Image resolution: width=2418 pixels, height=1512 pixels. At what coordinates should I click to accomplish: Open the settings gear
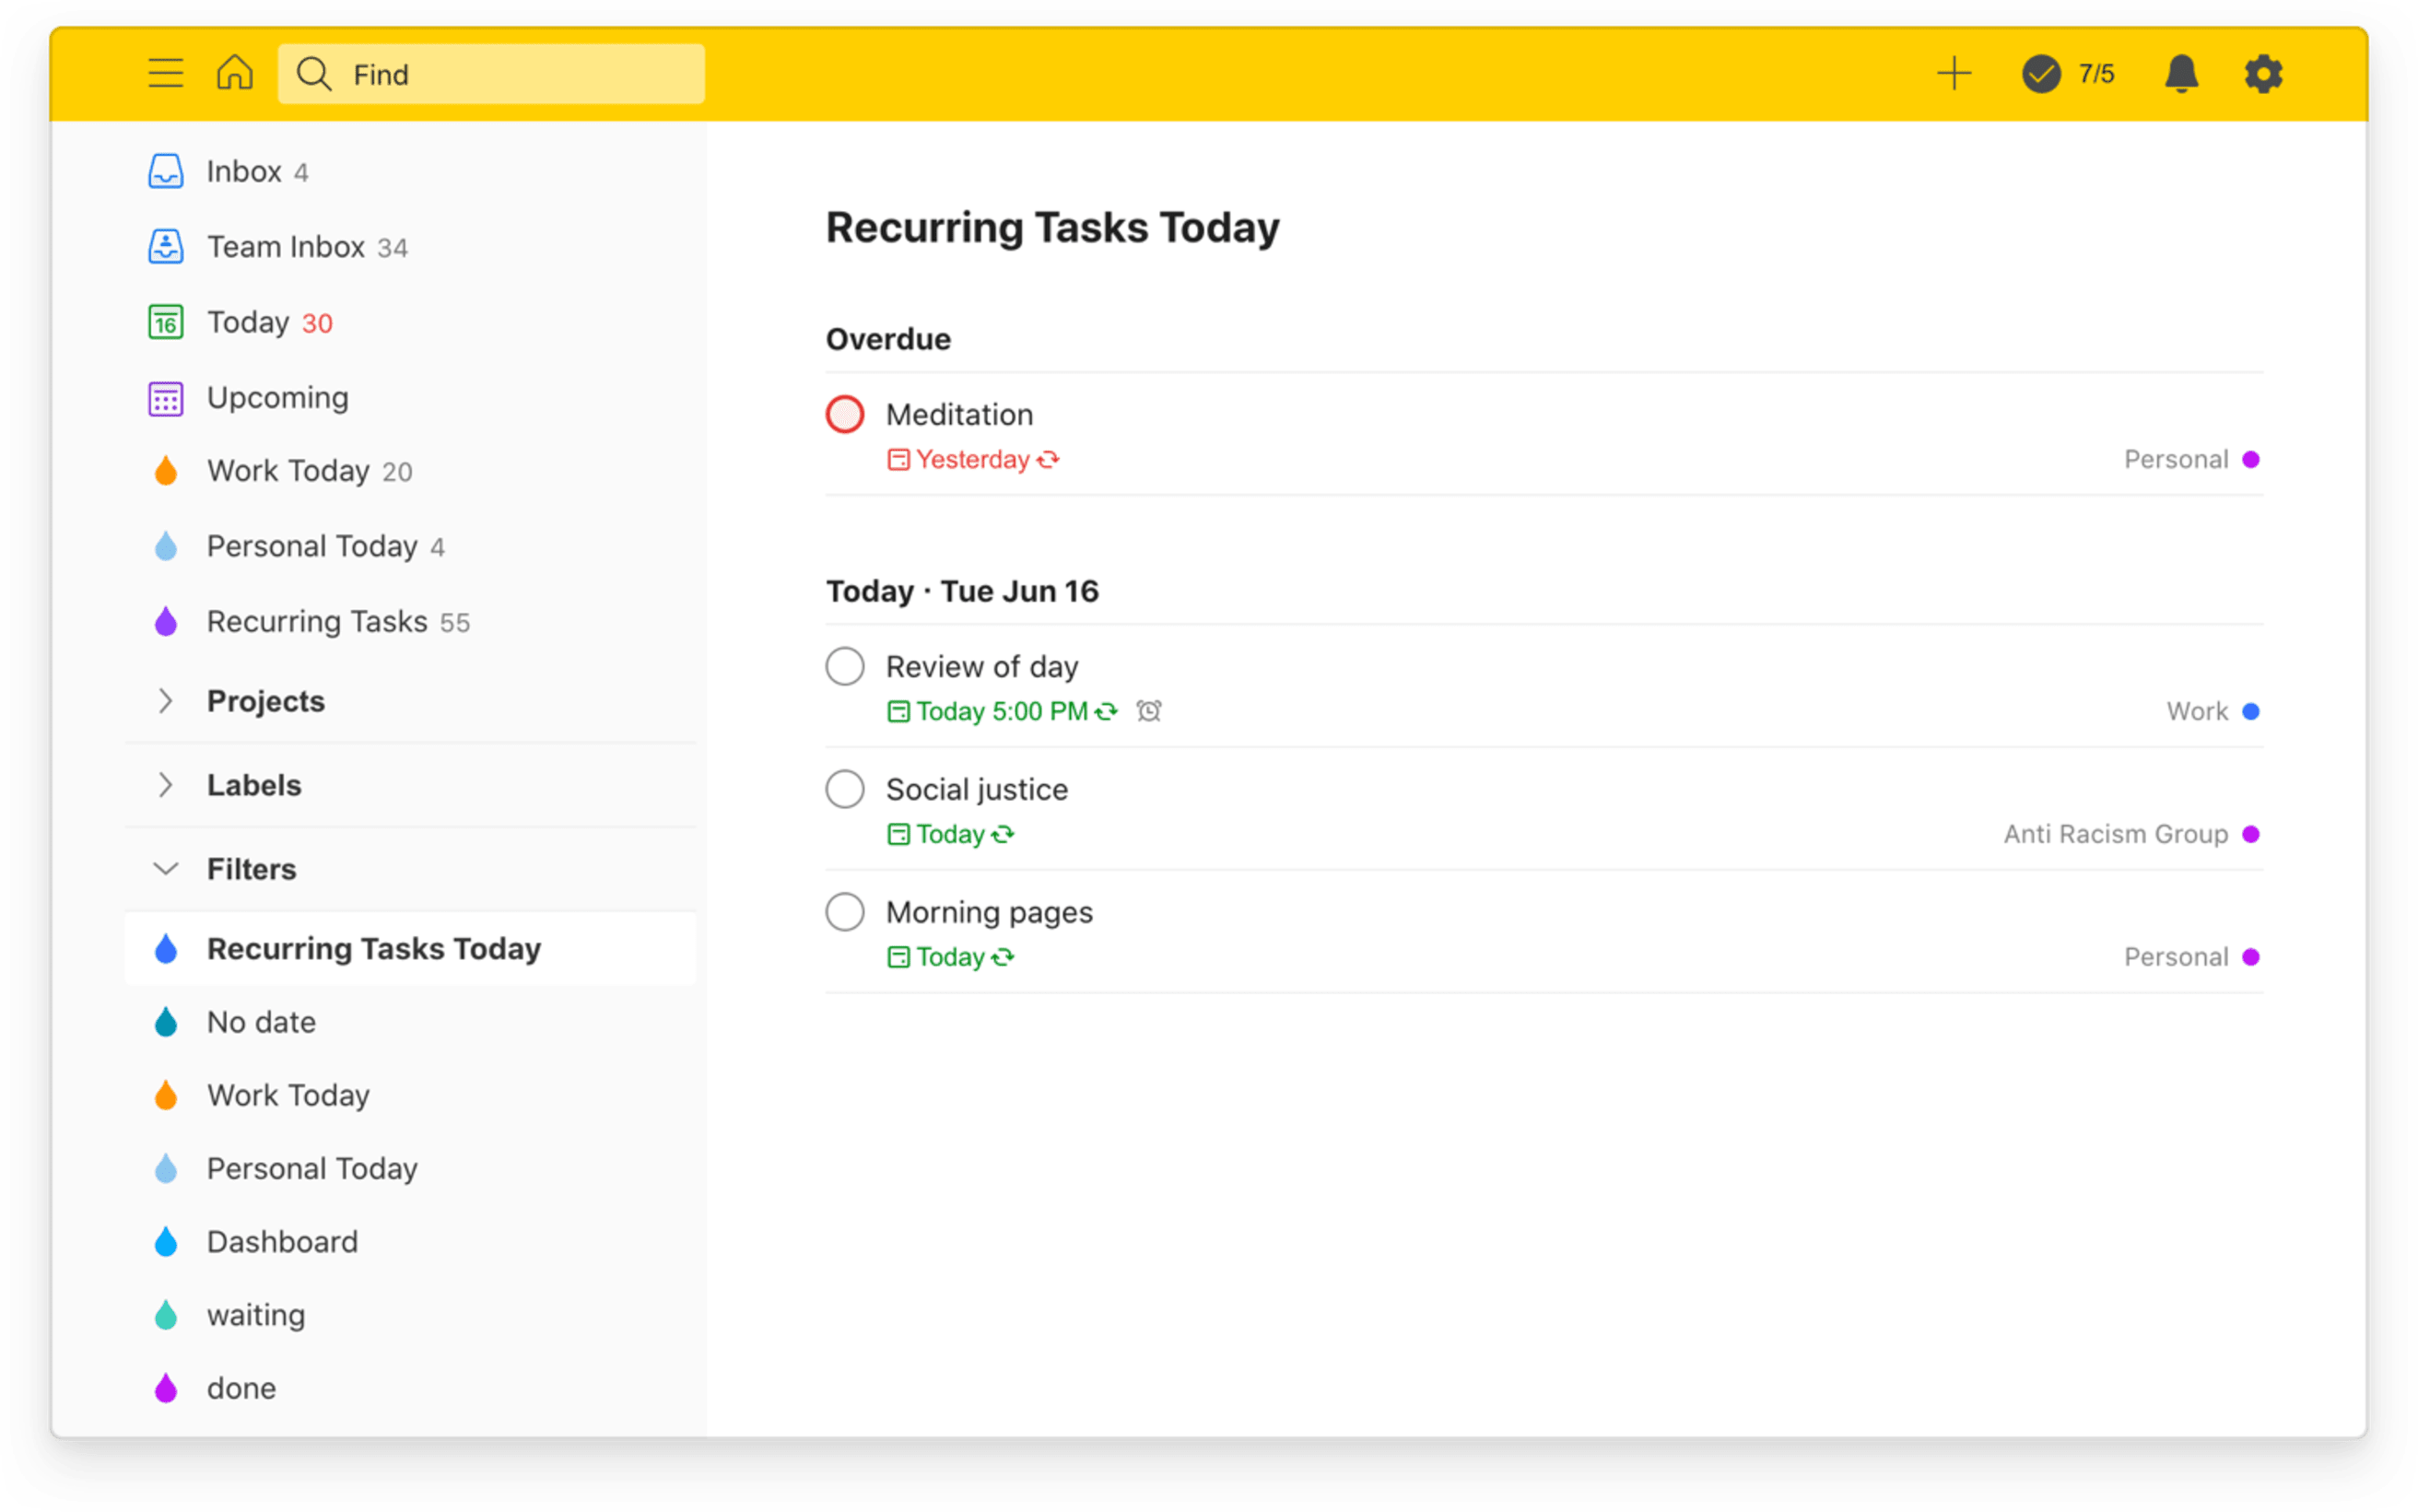click(x=2262, y=74)
